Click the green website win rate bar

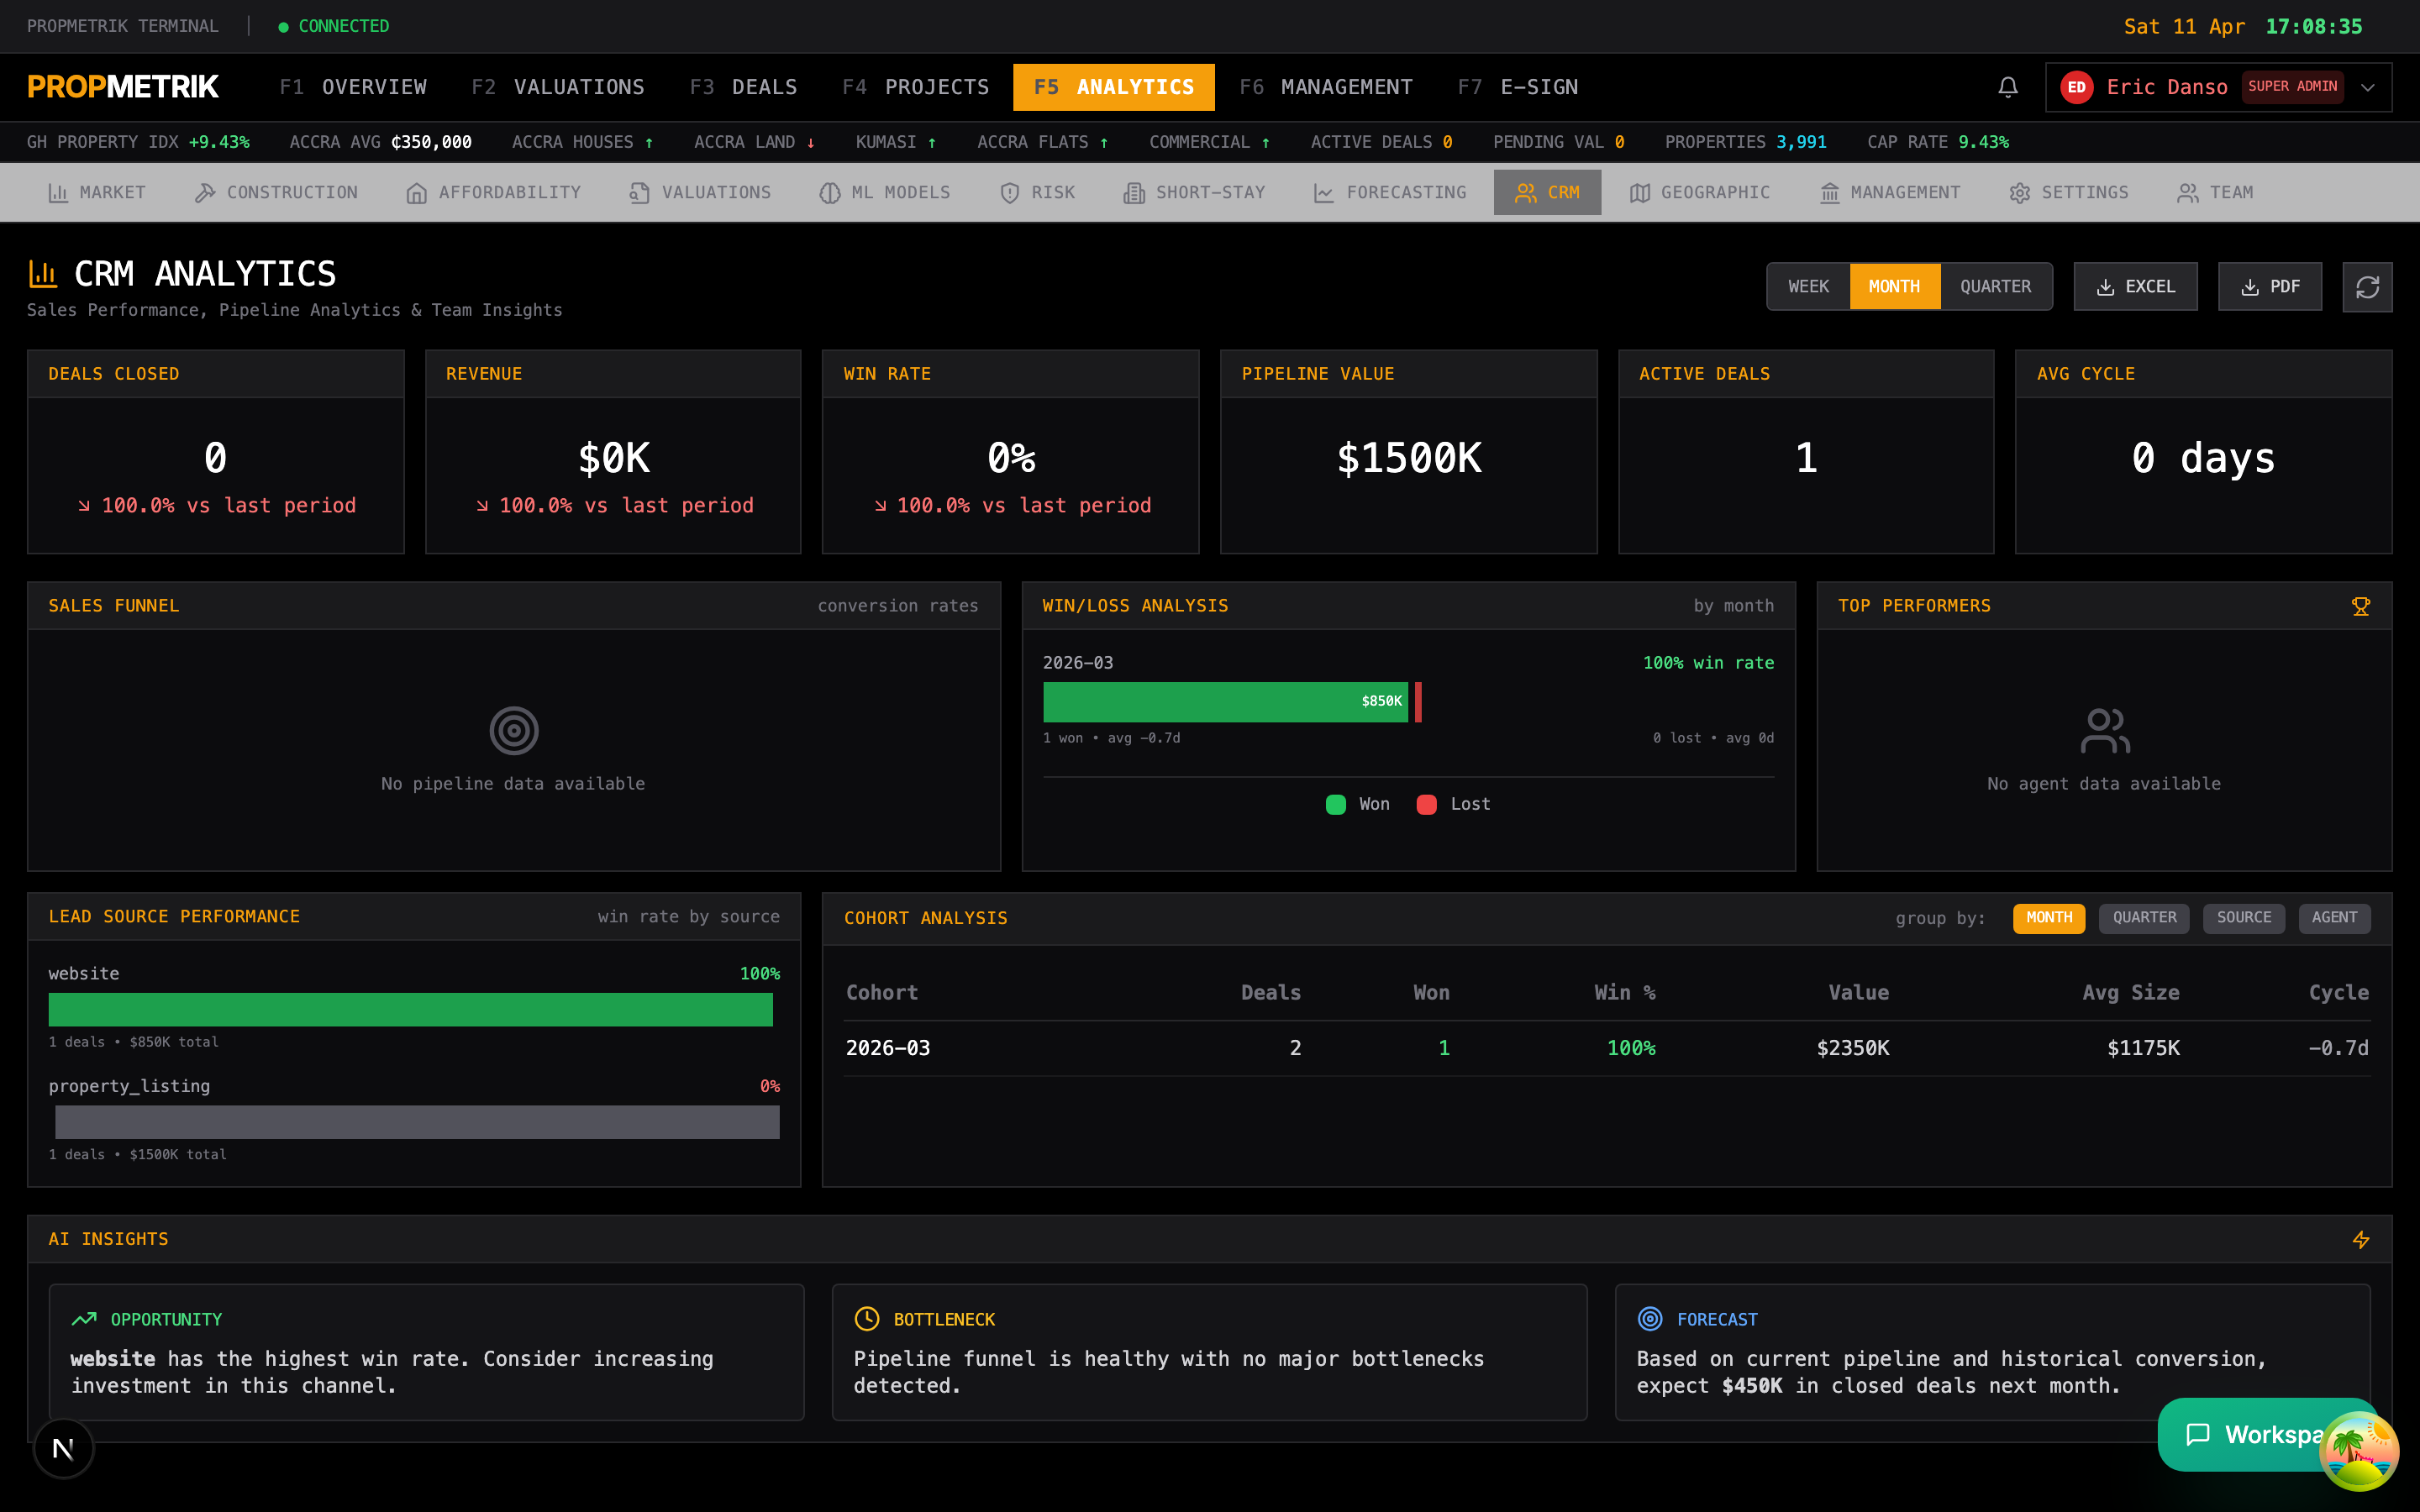click(x=410, y=1009)
